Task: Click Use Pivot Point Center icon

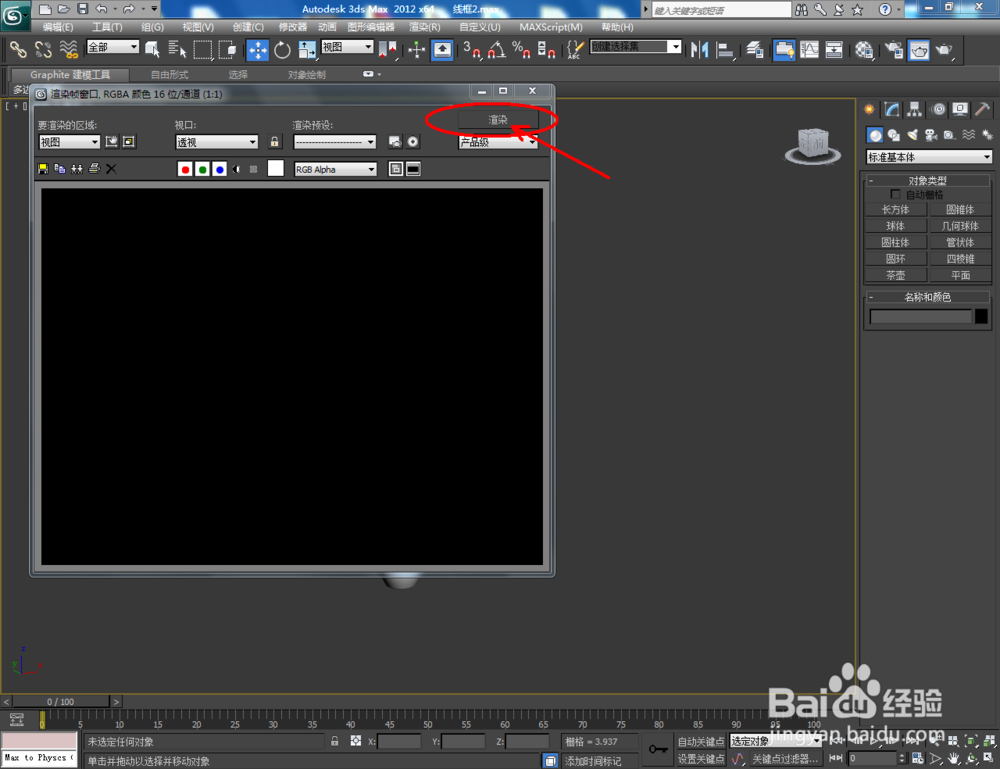Action: (388, 49)
